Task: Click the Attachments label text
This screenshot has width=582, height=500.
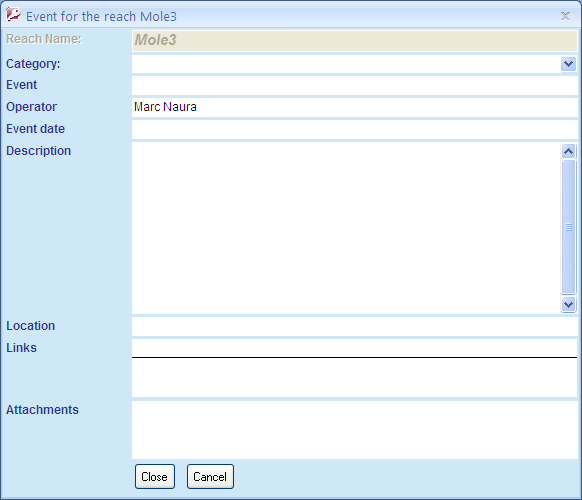Action: (42, 410)
